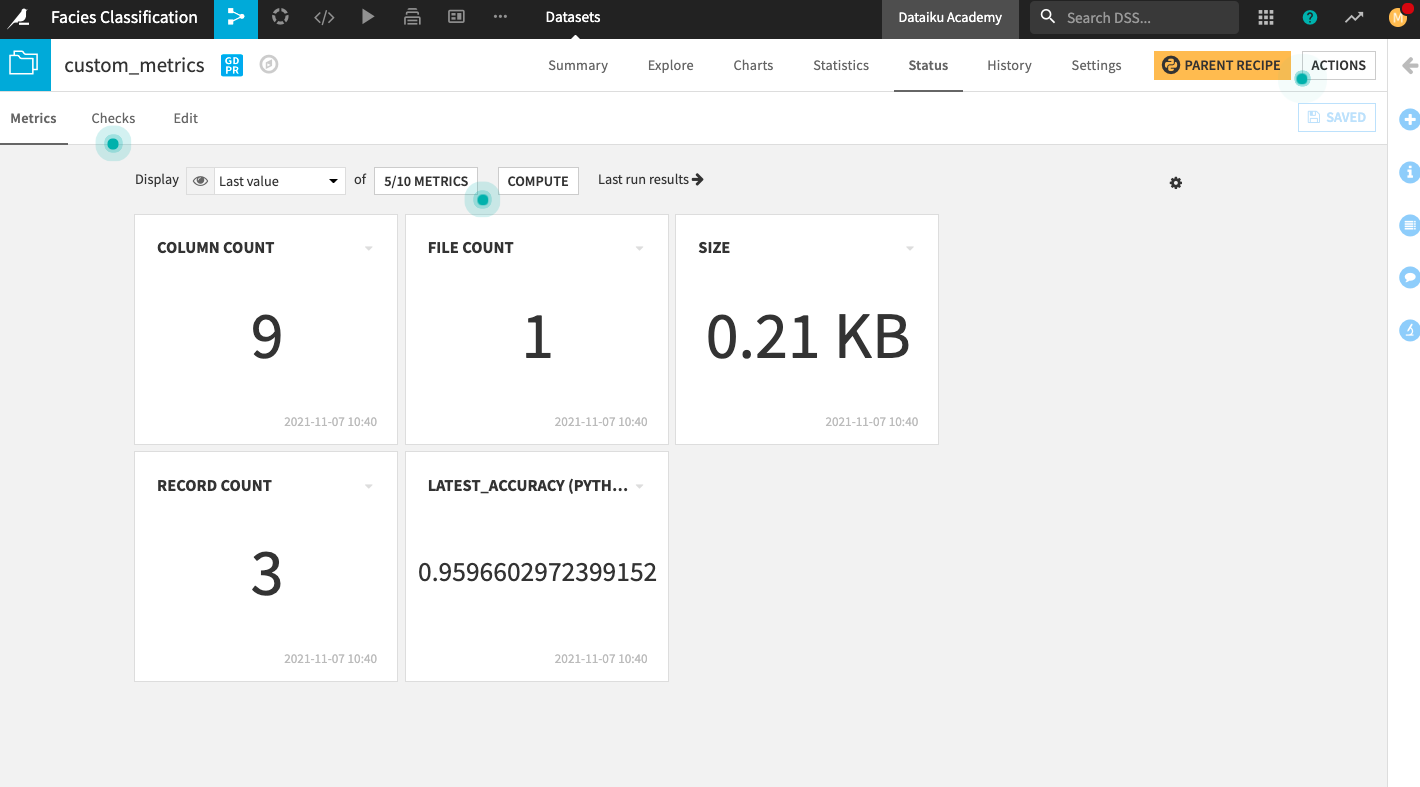The height and width of the screenshot is (787, 1420).
Task: Select the Lab icon in the navigation bar
Action: click(280, 17)
